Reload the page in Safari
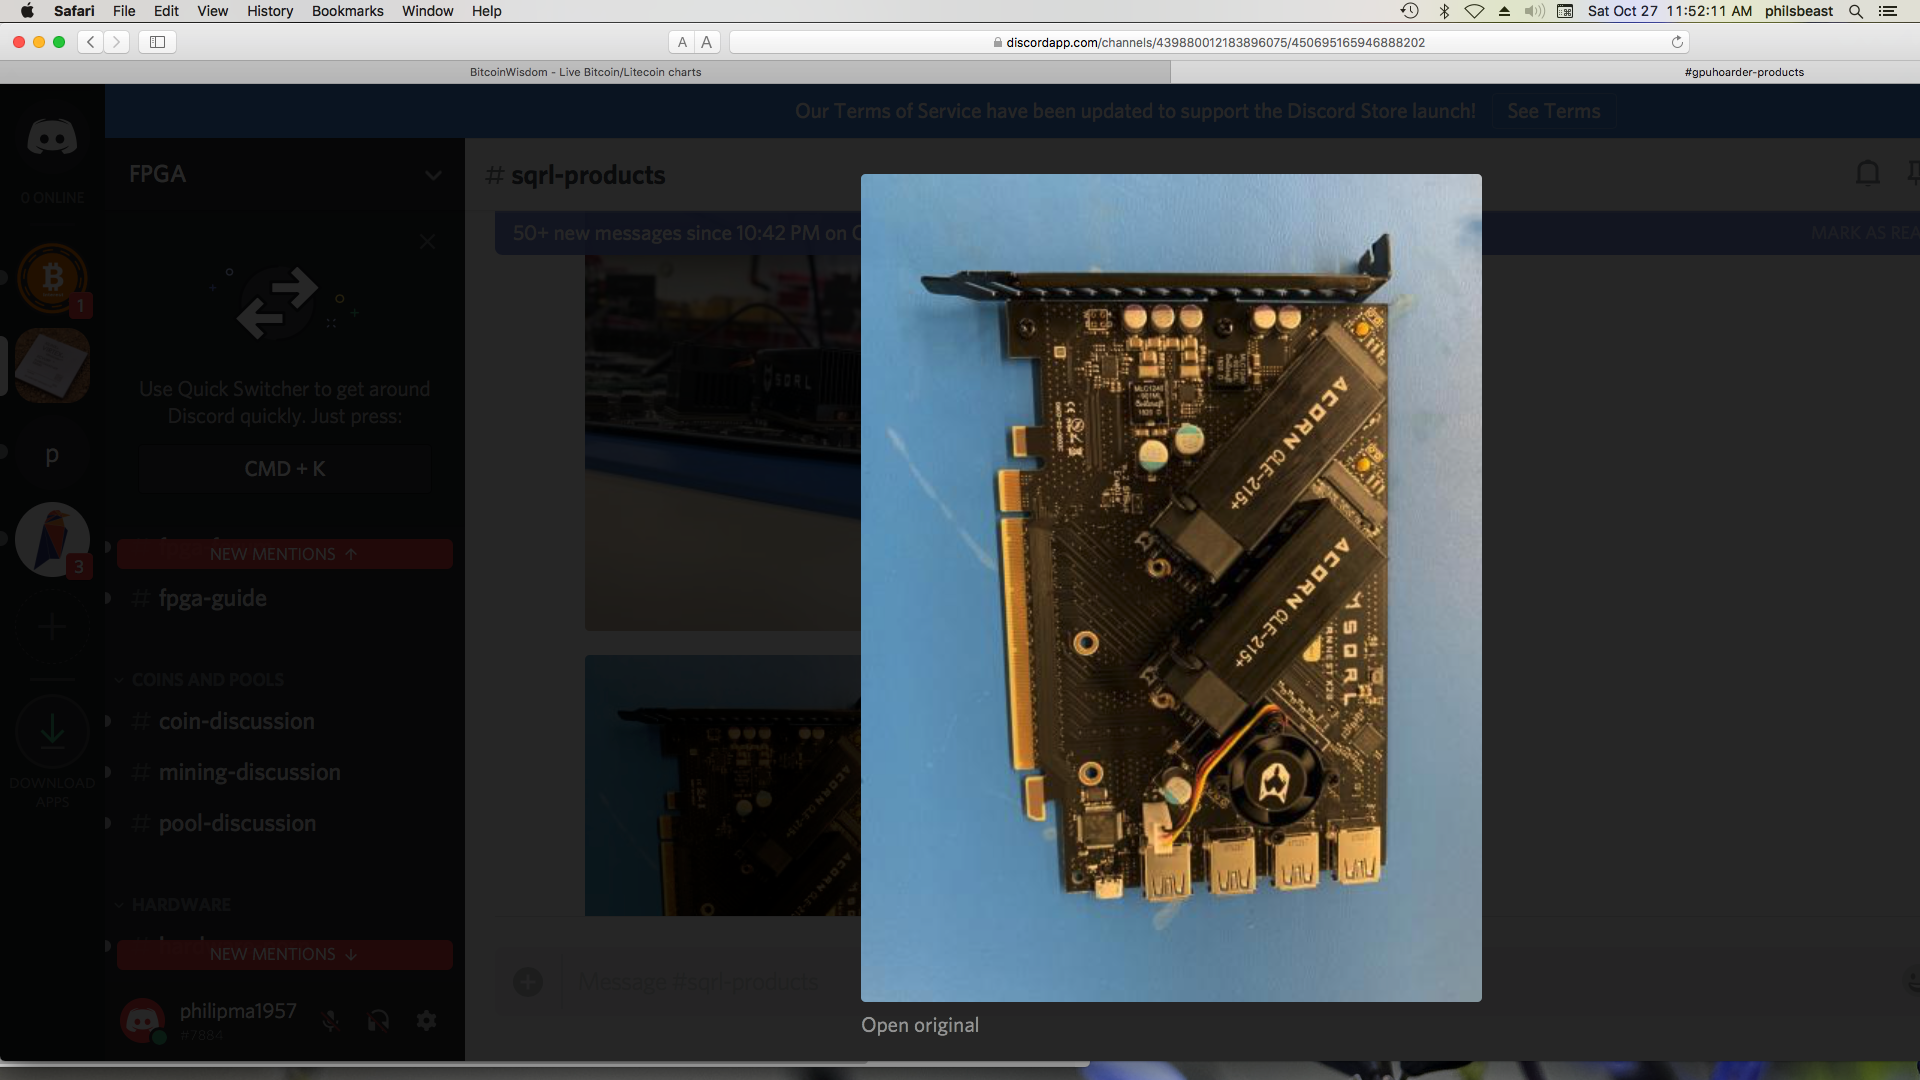 click(x=1677, y=42)
